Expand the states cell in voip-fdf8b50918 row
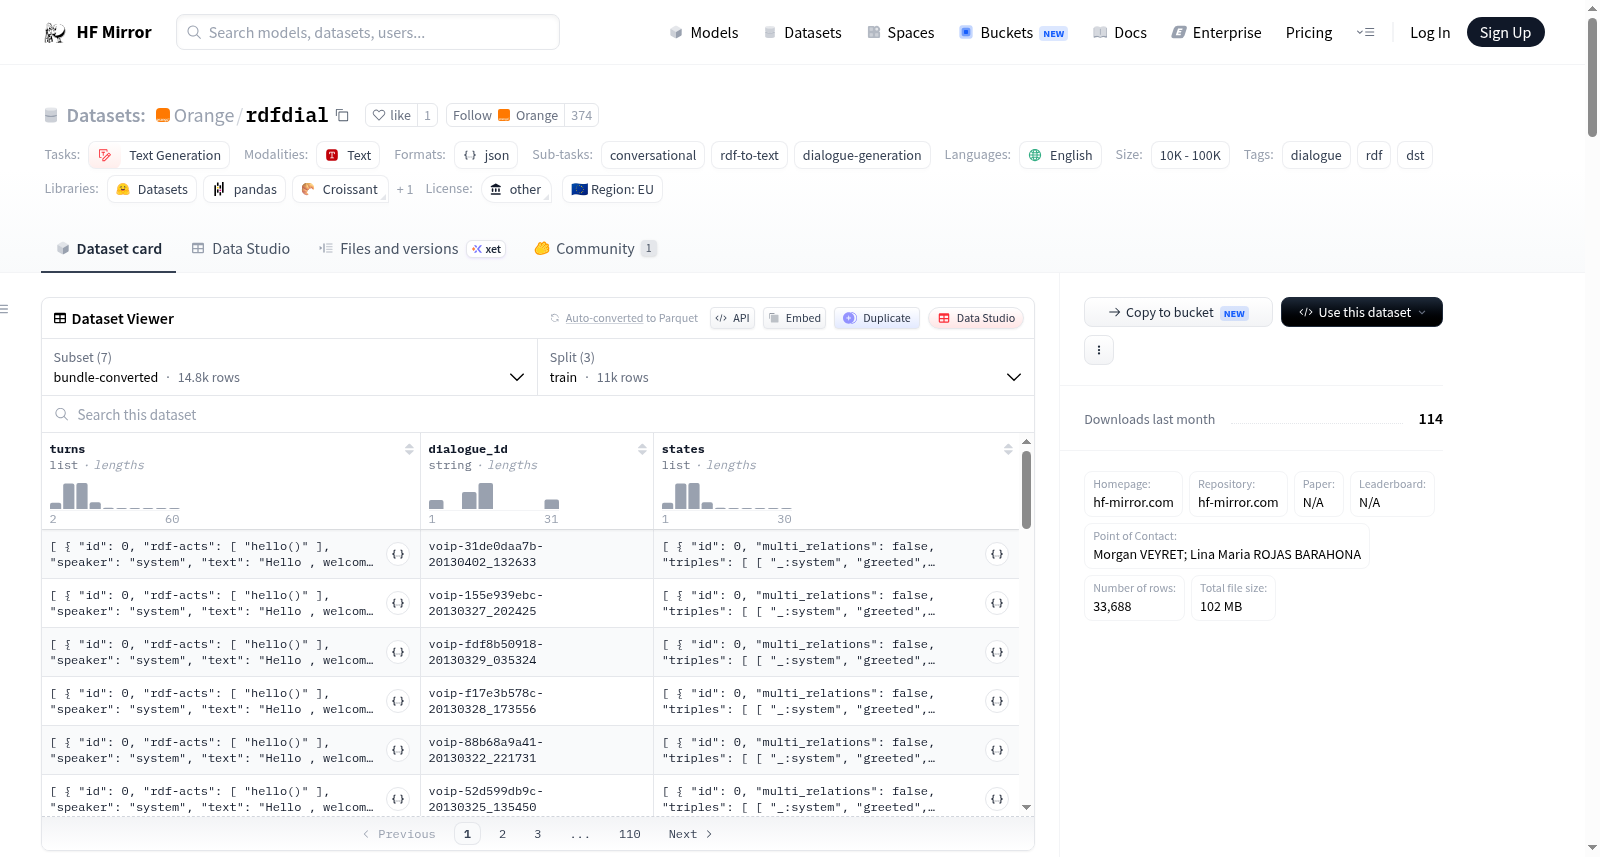This screenshot has width=1600, height=857. pos(997,652)
